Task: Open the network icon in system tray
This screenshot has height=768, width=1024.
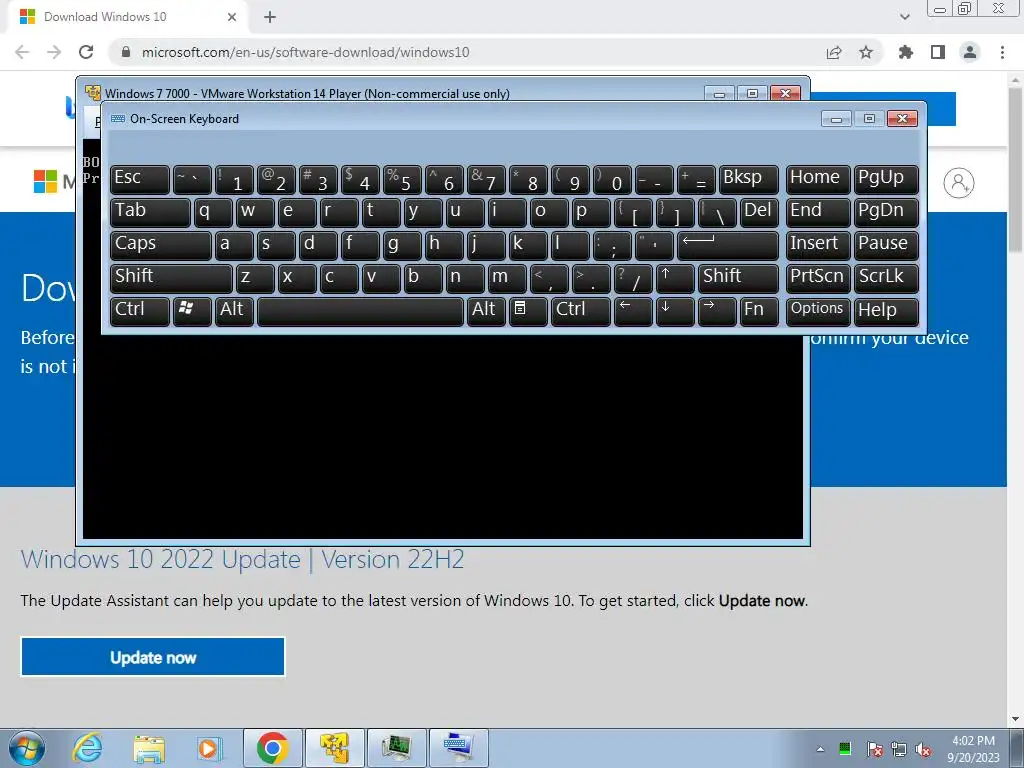Action: tap(899, 749)
